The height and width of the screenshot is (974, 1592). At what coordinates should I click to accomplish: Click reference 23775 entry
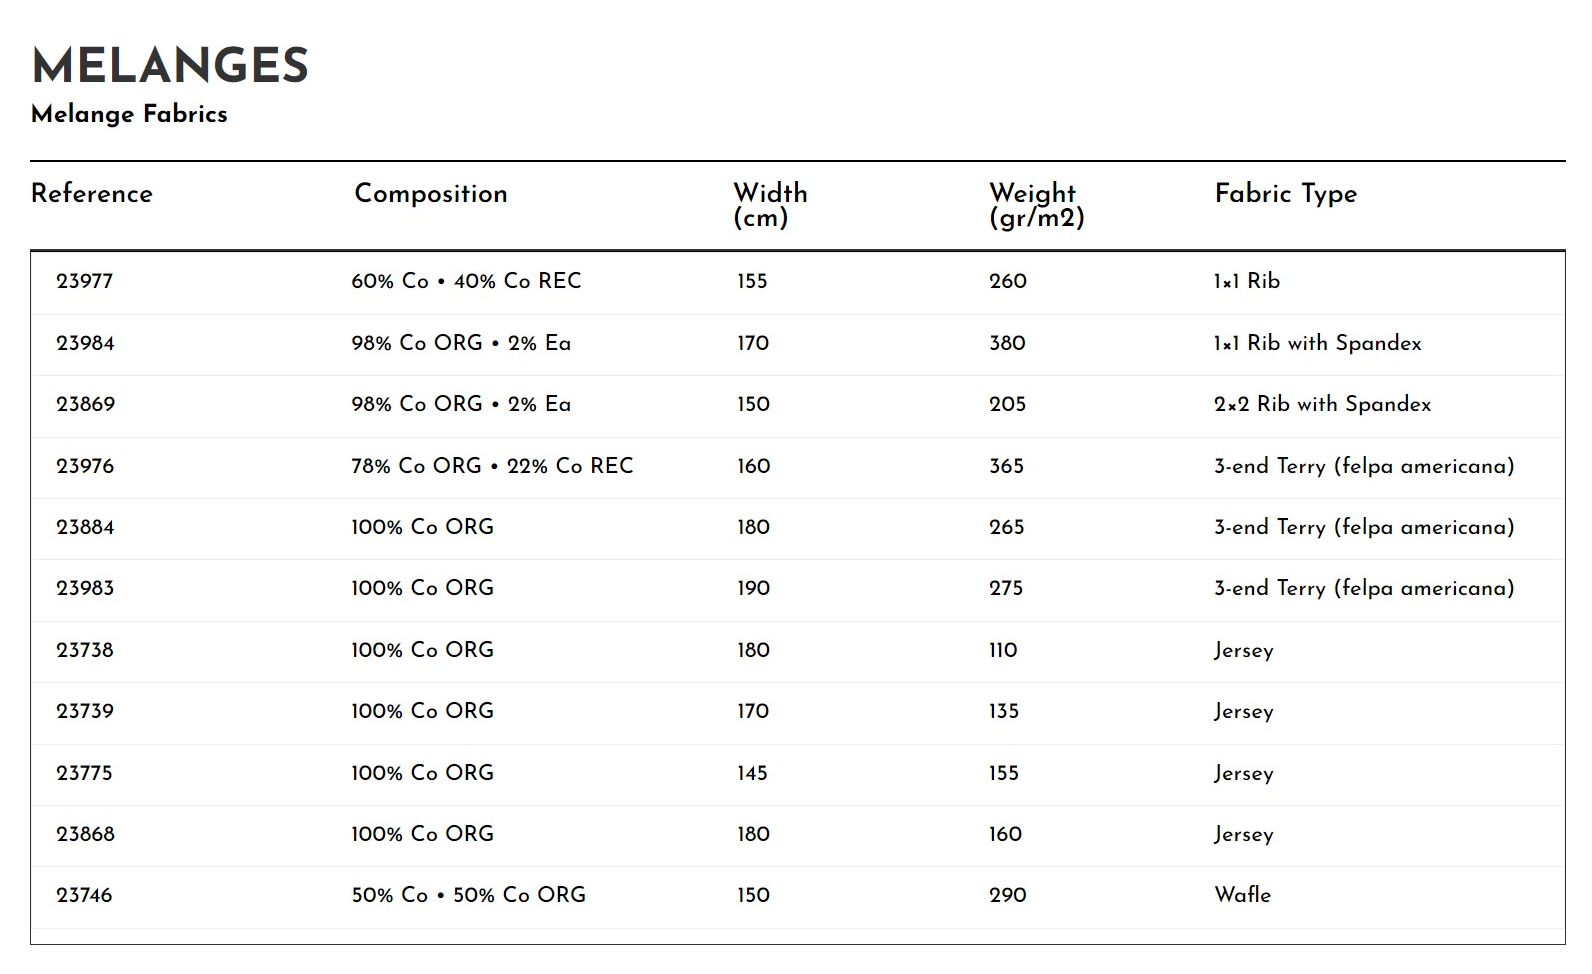tap(797, 774)
